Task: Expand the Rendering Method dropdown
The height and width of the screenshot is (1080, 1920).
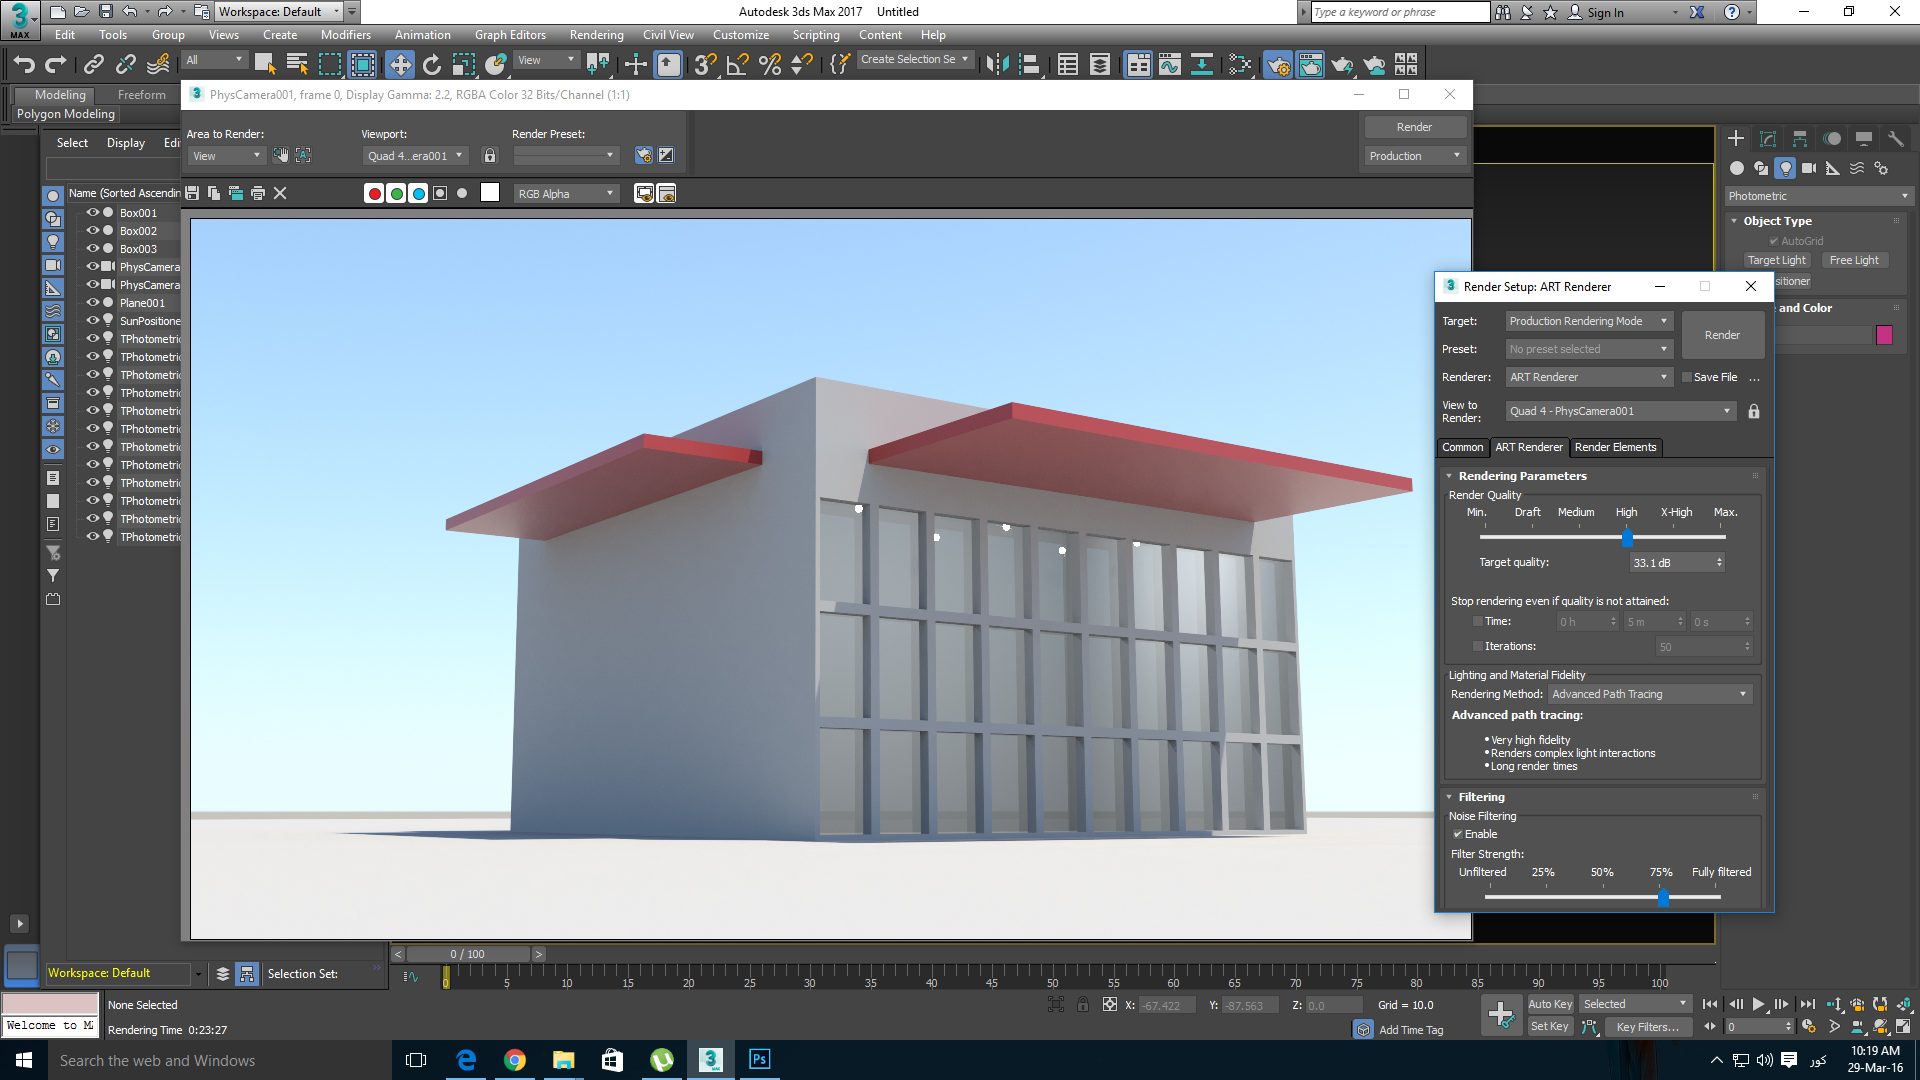Action: (1649, 694)
